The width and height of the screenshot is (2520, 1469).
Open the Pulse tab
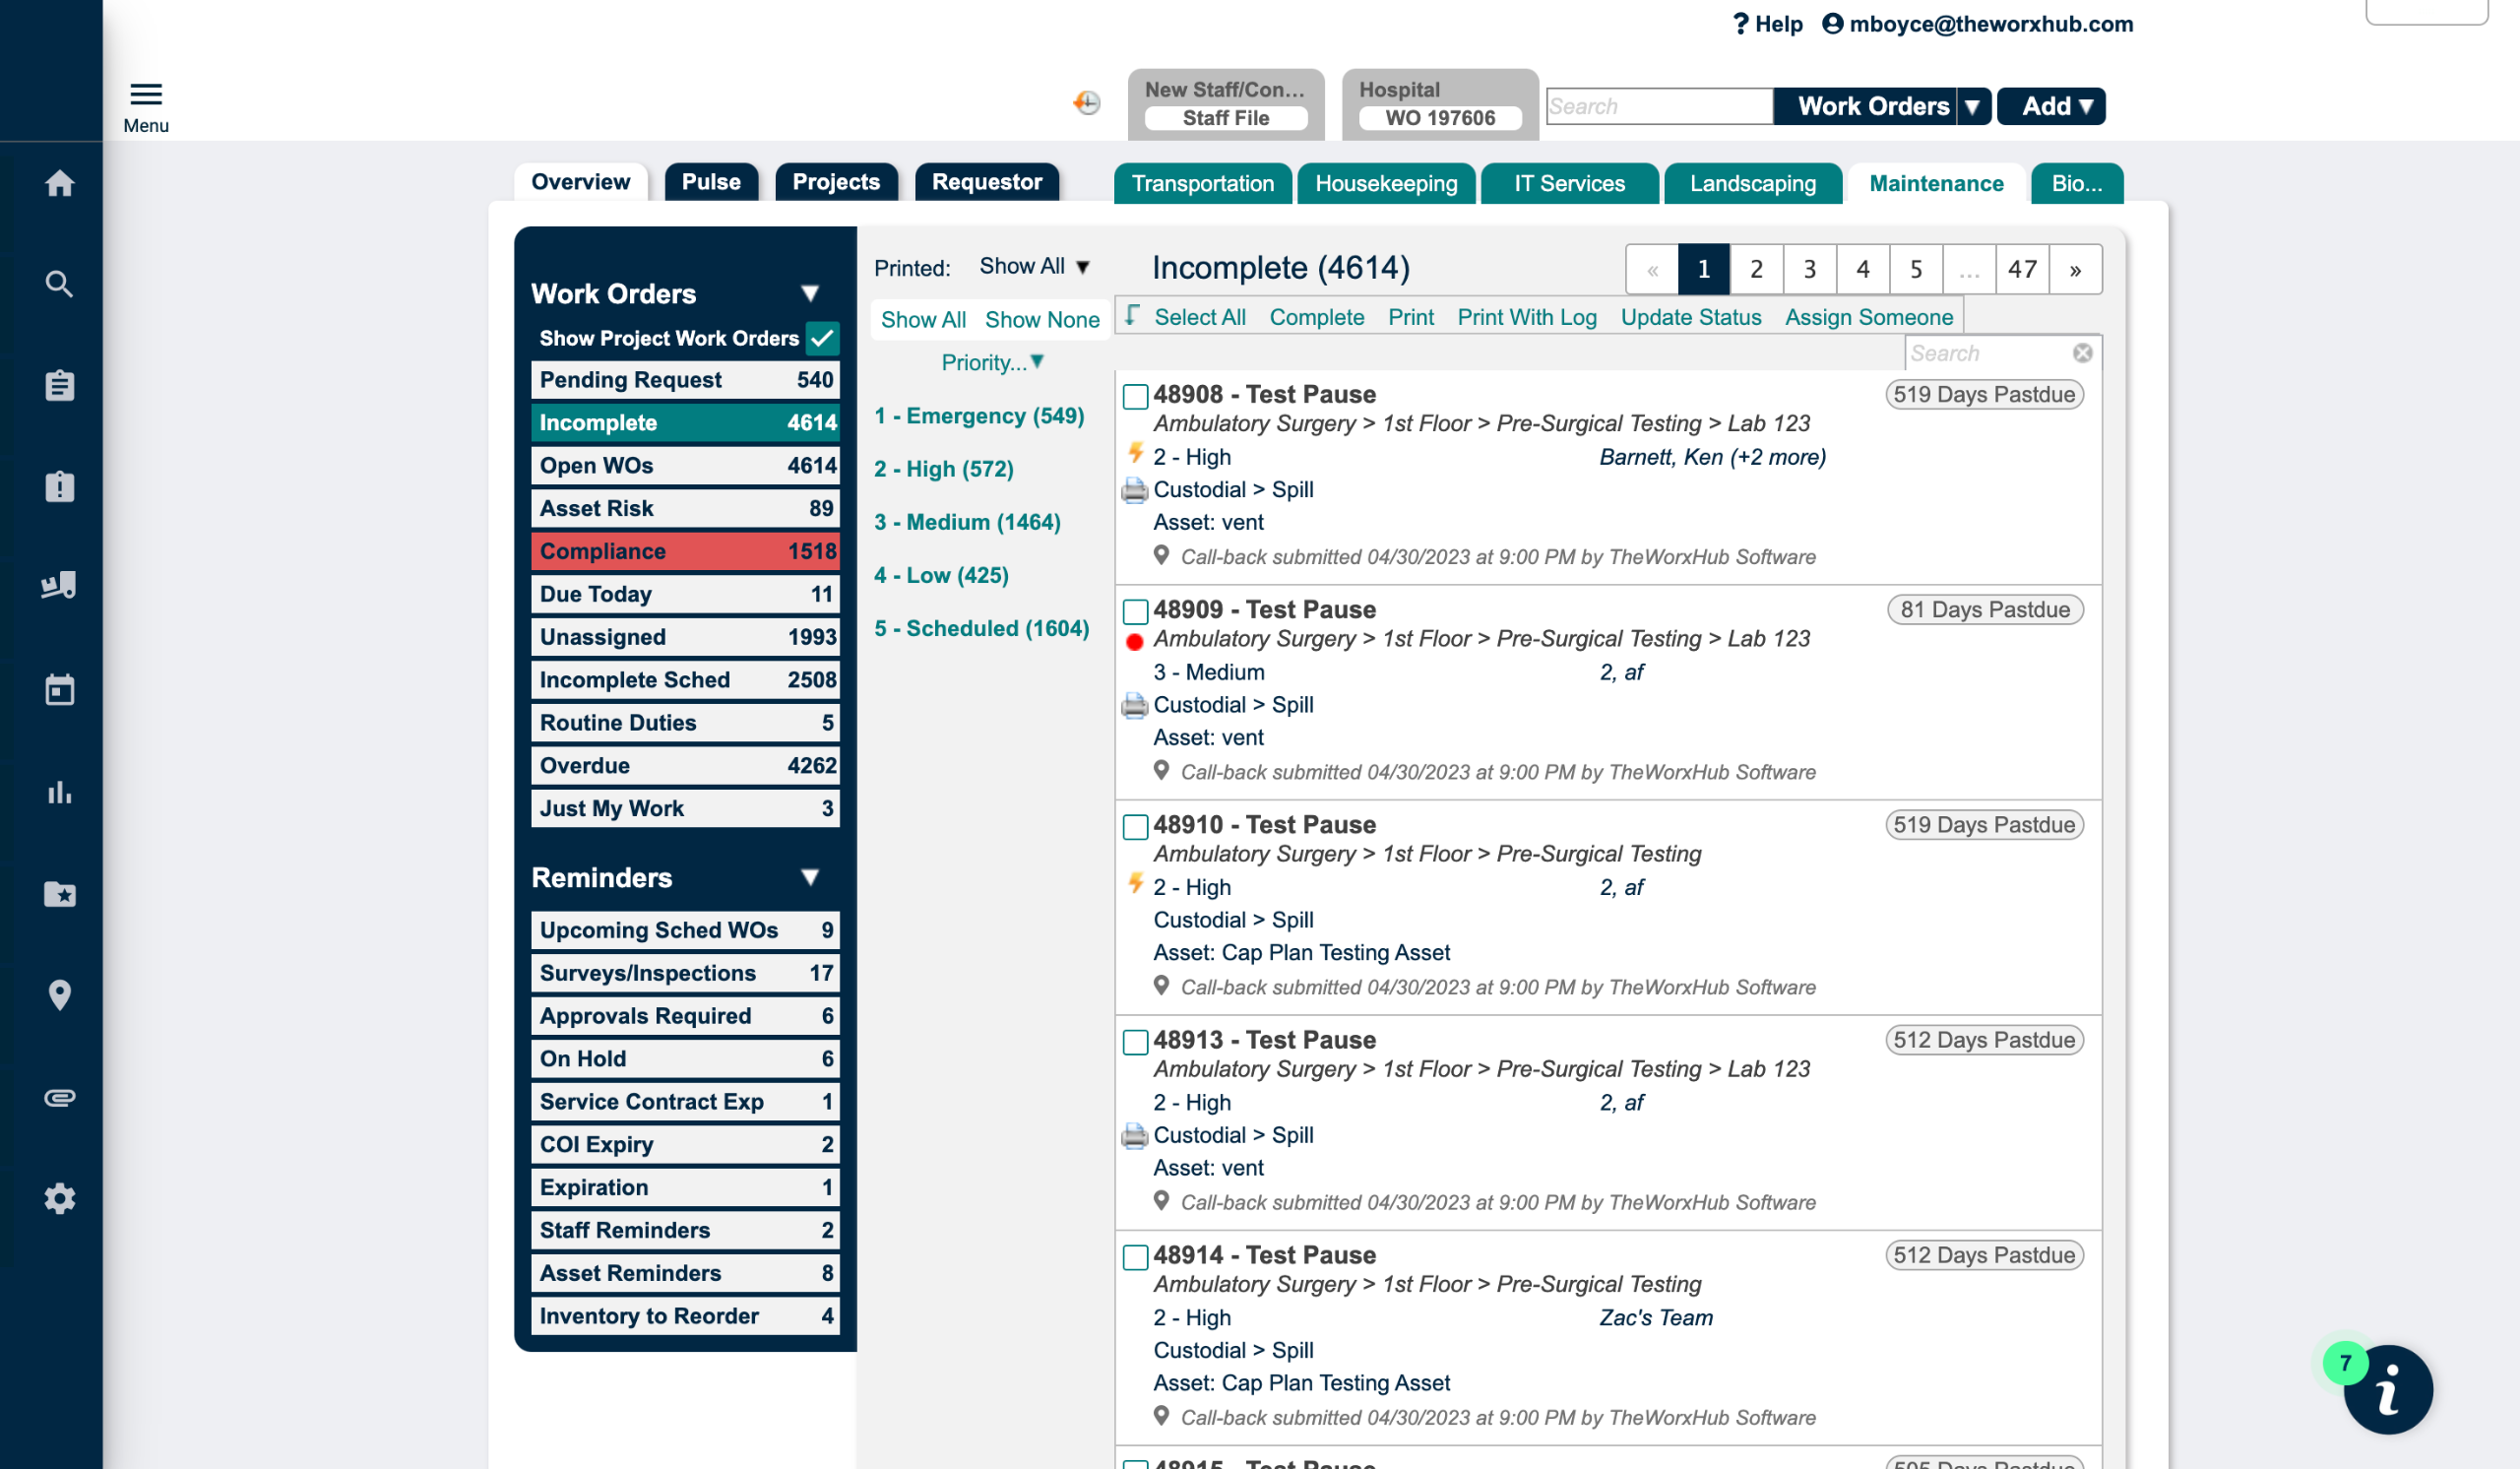711,182
